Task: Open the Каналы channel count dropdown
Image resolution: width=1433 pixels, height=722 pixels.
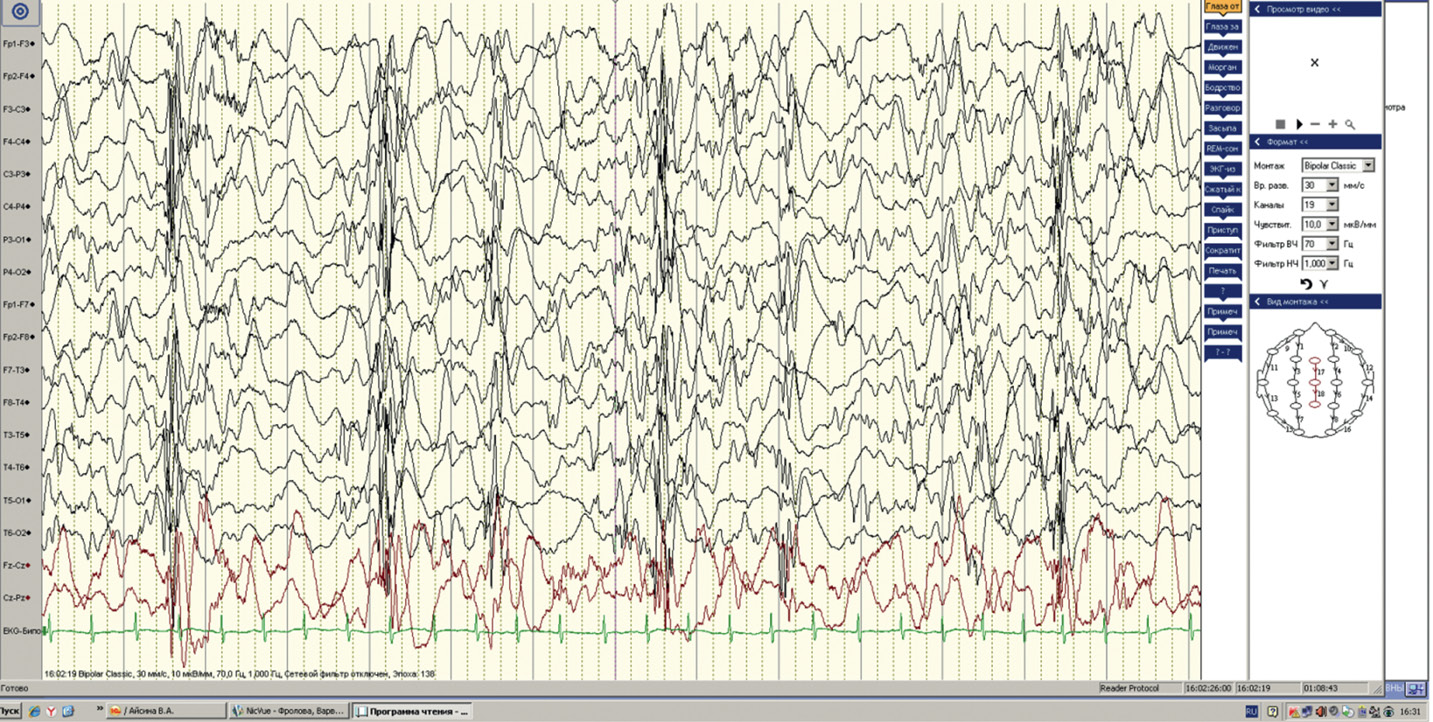Action: [x=1331, y=204]
